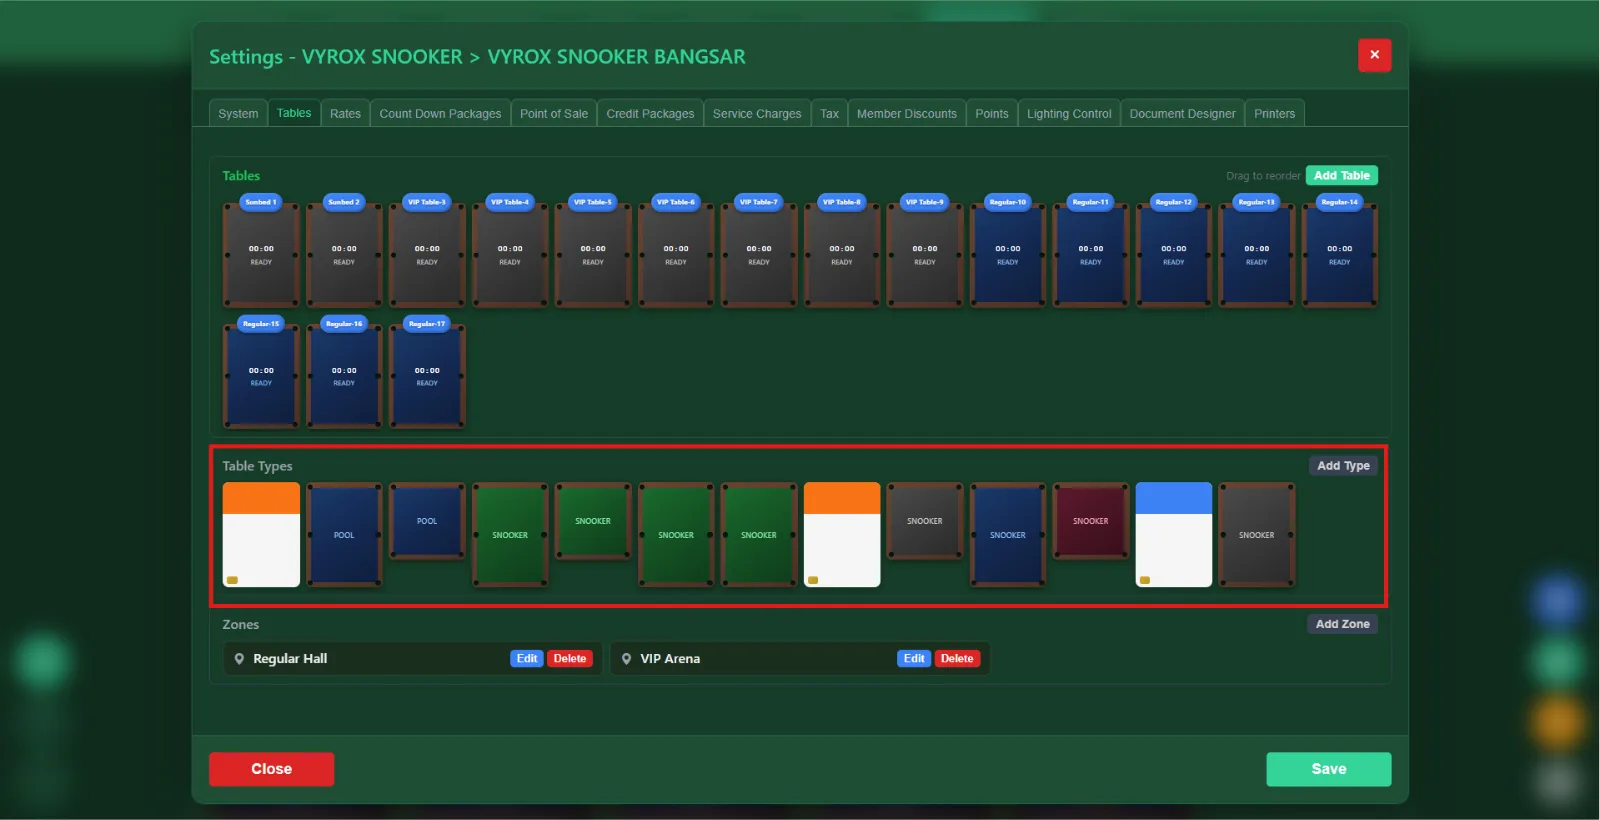The height and width of the screenshot is (820, 1600).
Task: Edit the Regular Hall zone
Action: 527,659
